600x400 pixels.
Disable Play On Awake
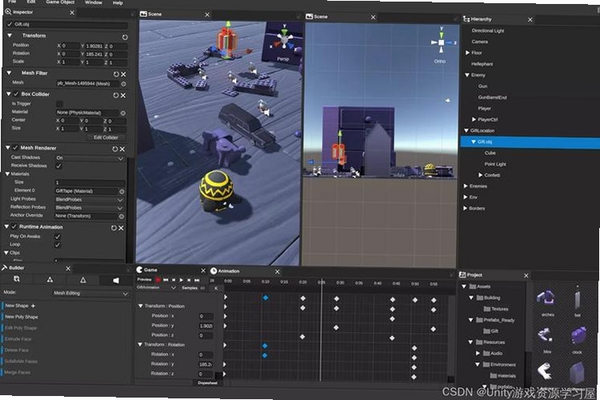click(57, 237)
